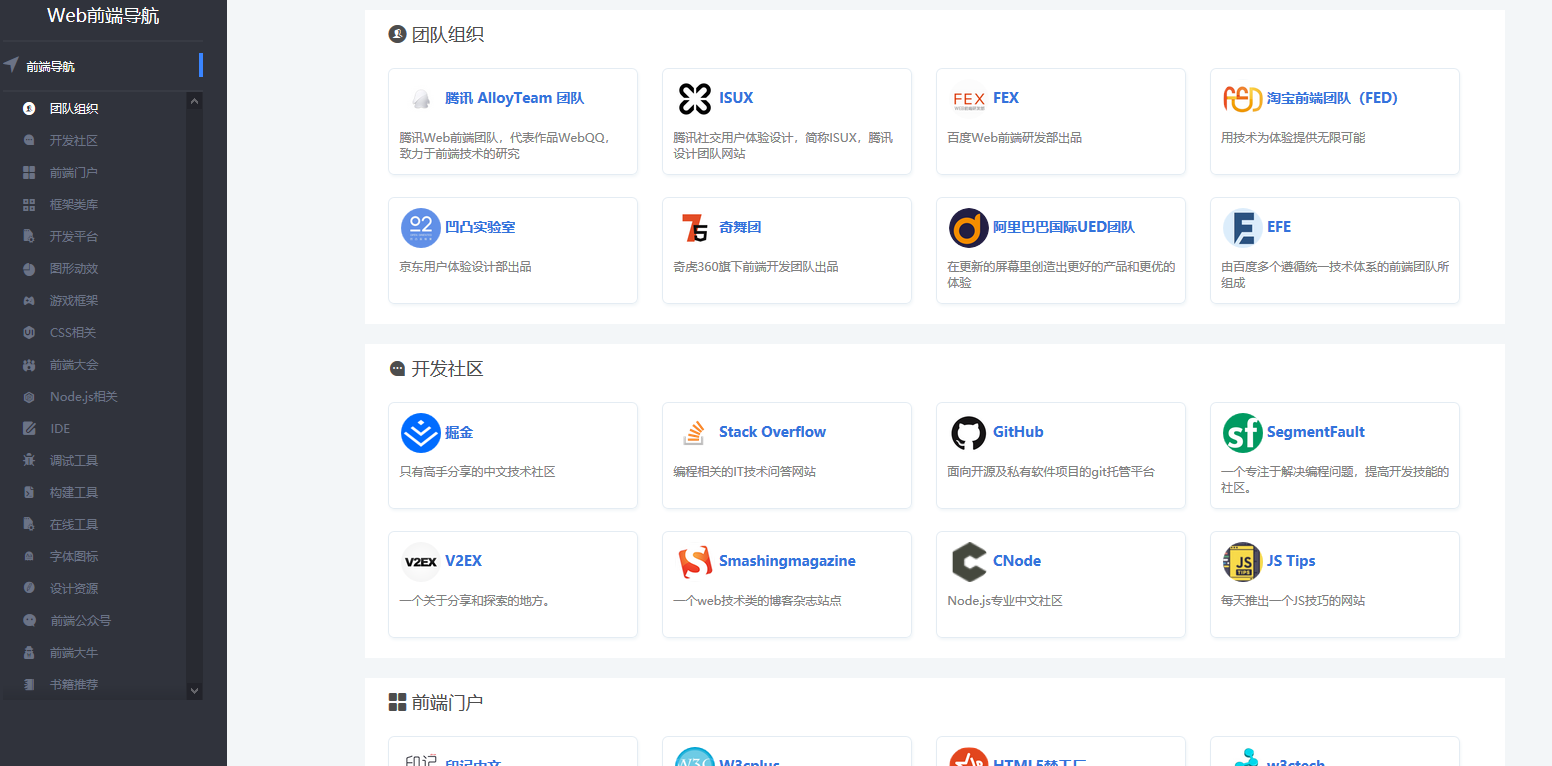The height and width of the screenshot is (766, 1552).
Task: Open 前端公众号 sidebar item
Action: (x=80, y=621)
